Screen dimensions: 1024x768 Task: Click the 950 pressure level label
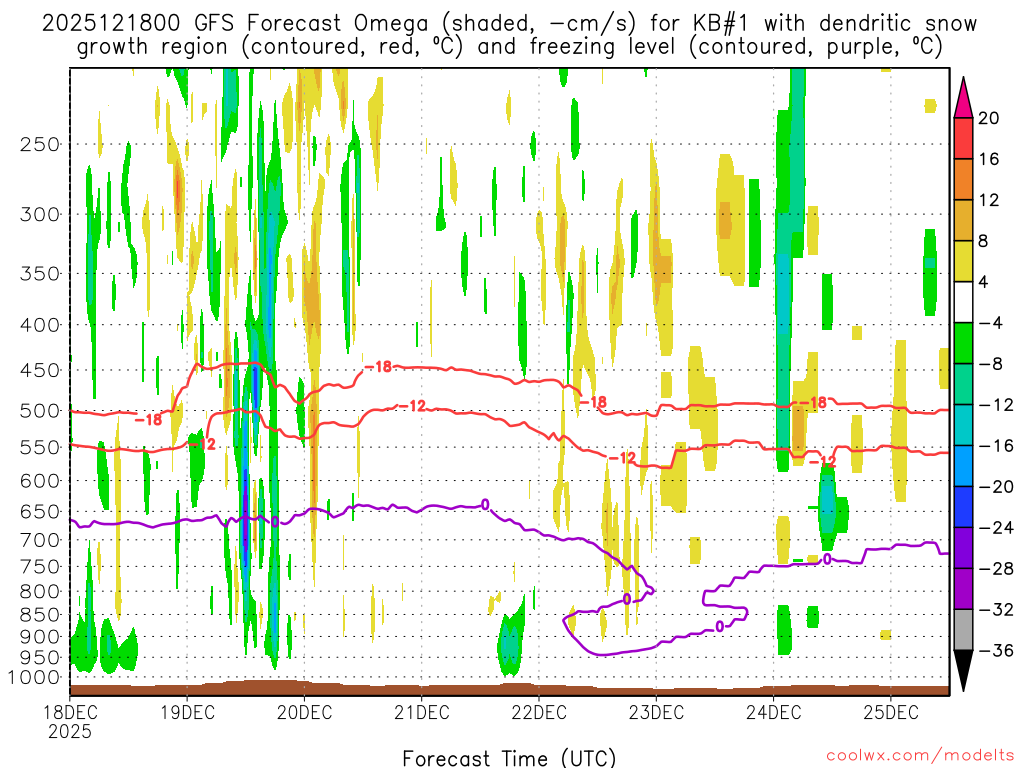point(40,658)
